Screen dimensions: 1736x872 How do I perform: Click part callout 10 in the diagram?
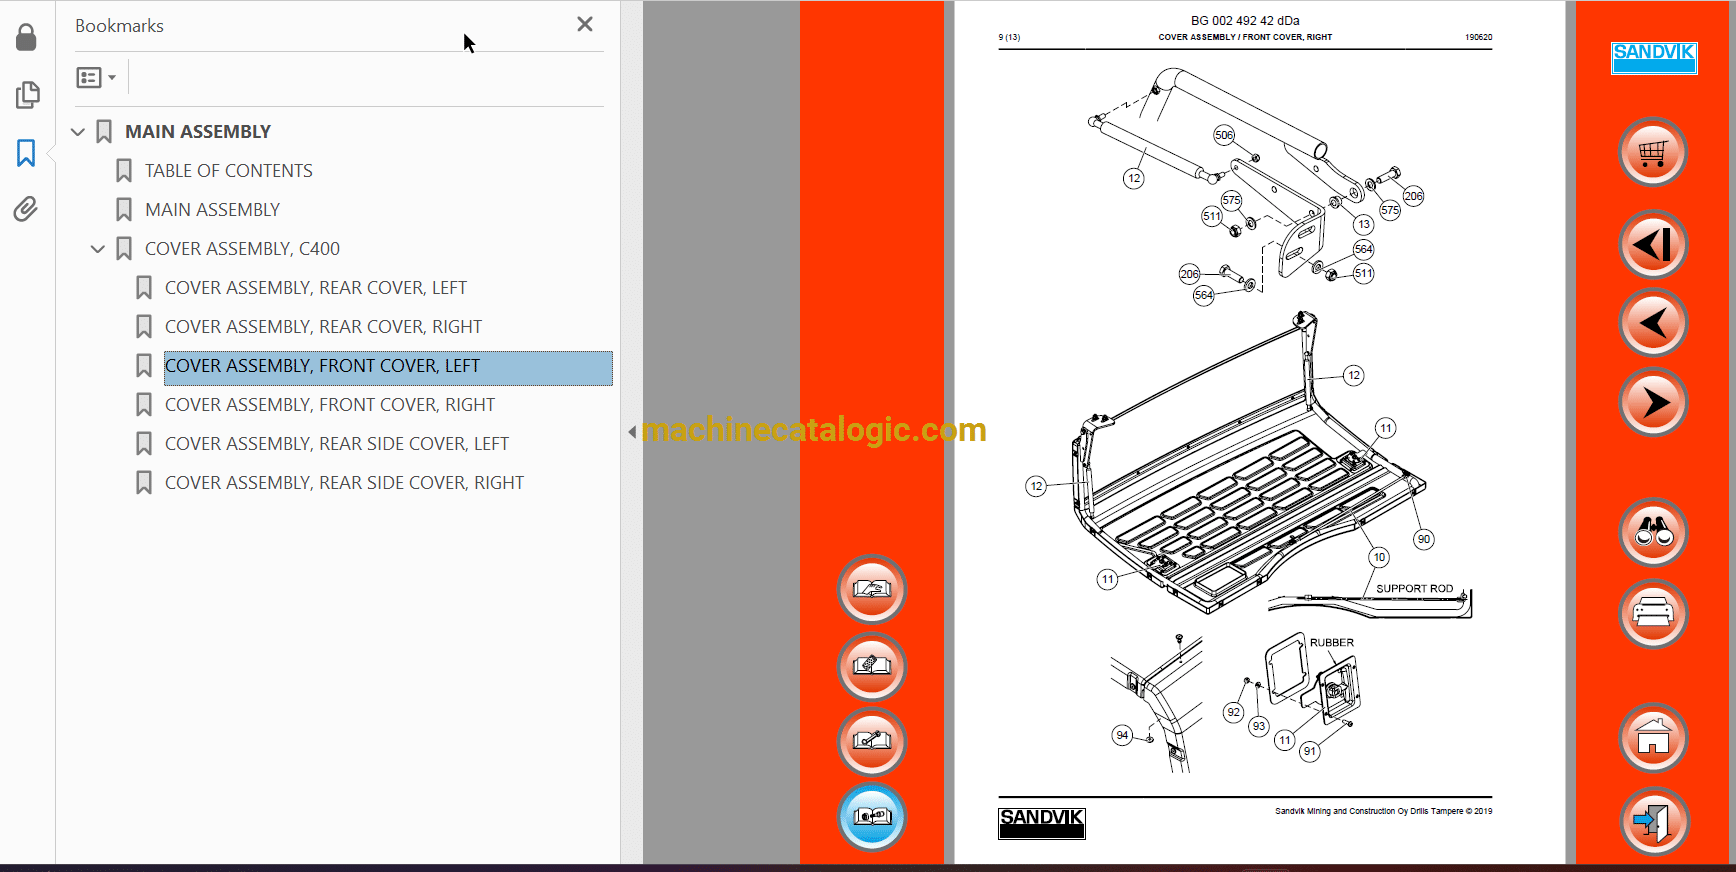click(1380, 557)
